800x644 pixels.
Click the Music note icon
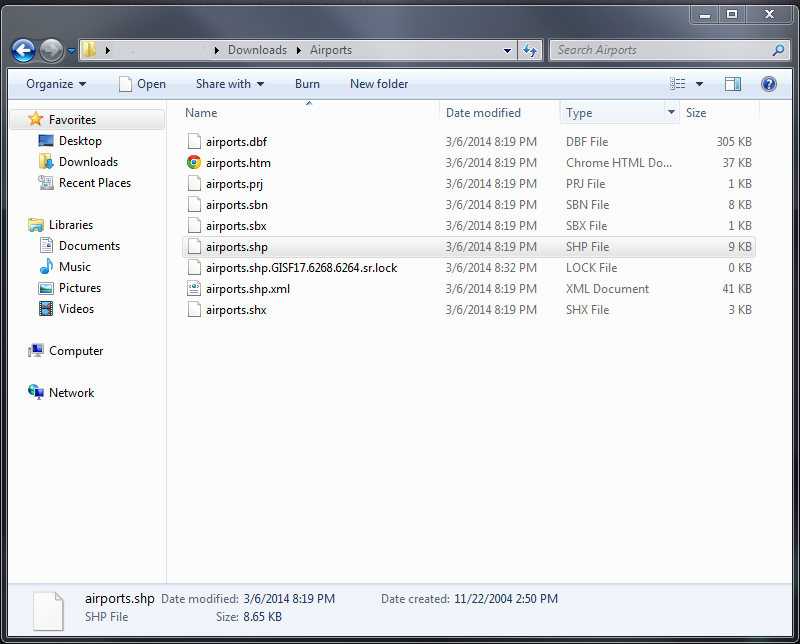coord(46,266)
